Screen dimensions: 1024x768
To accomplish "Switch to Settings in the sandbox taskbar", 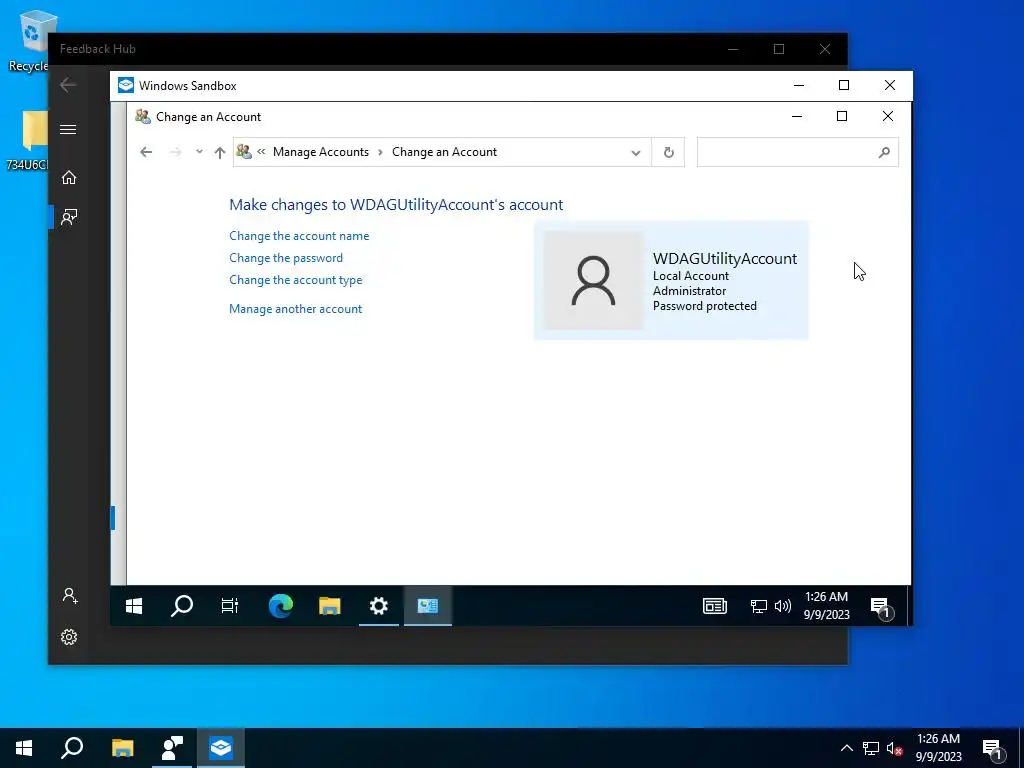I will point(379,606).
